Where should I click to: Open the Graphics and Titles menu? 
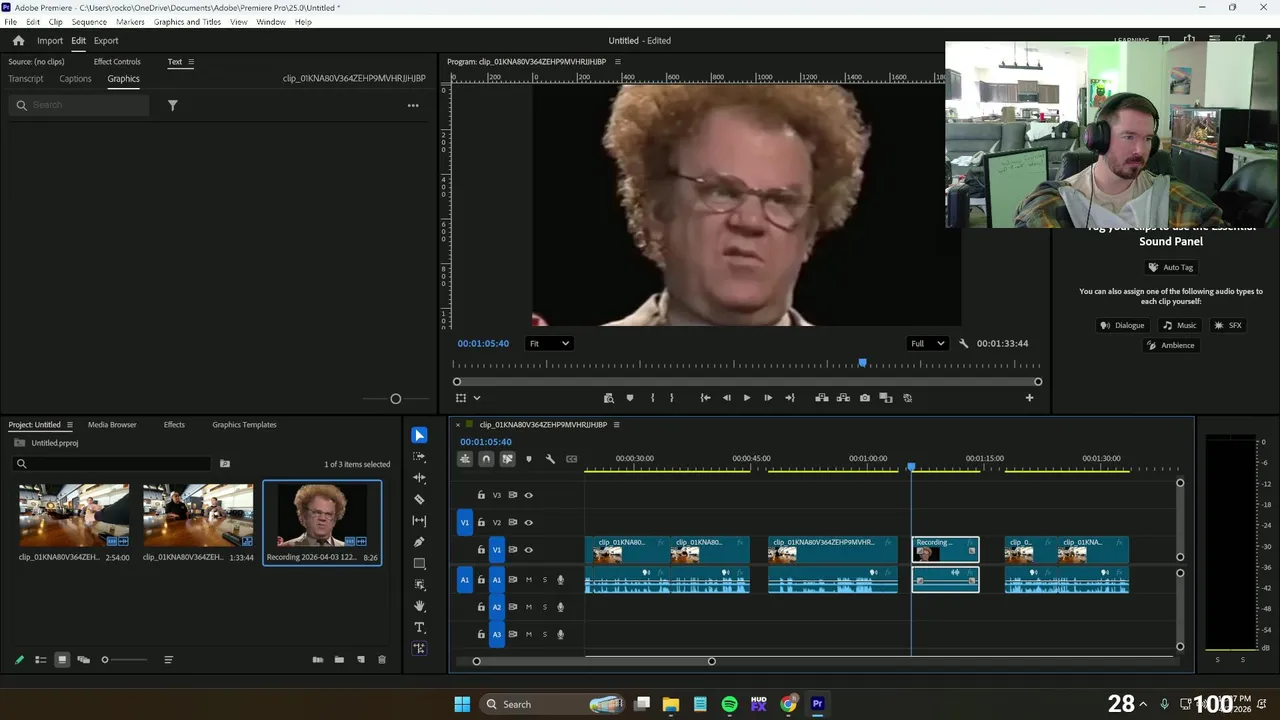coord(187,22)
